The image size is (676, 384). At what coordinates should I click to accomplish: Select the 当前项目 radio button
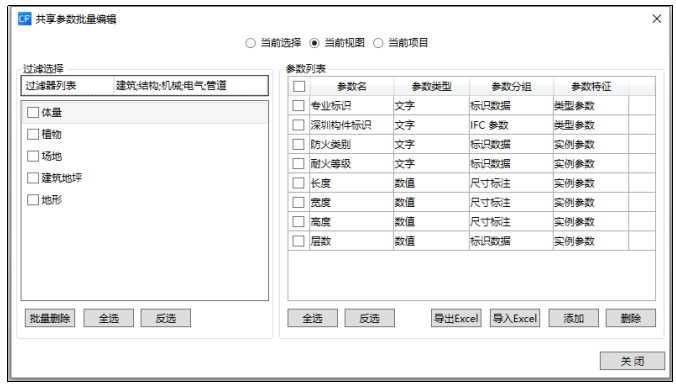[378, 43]
